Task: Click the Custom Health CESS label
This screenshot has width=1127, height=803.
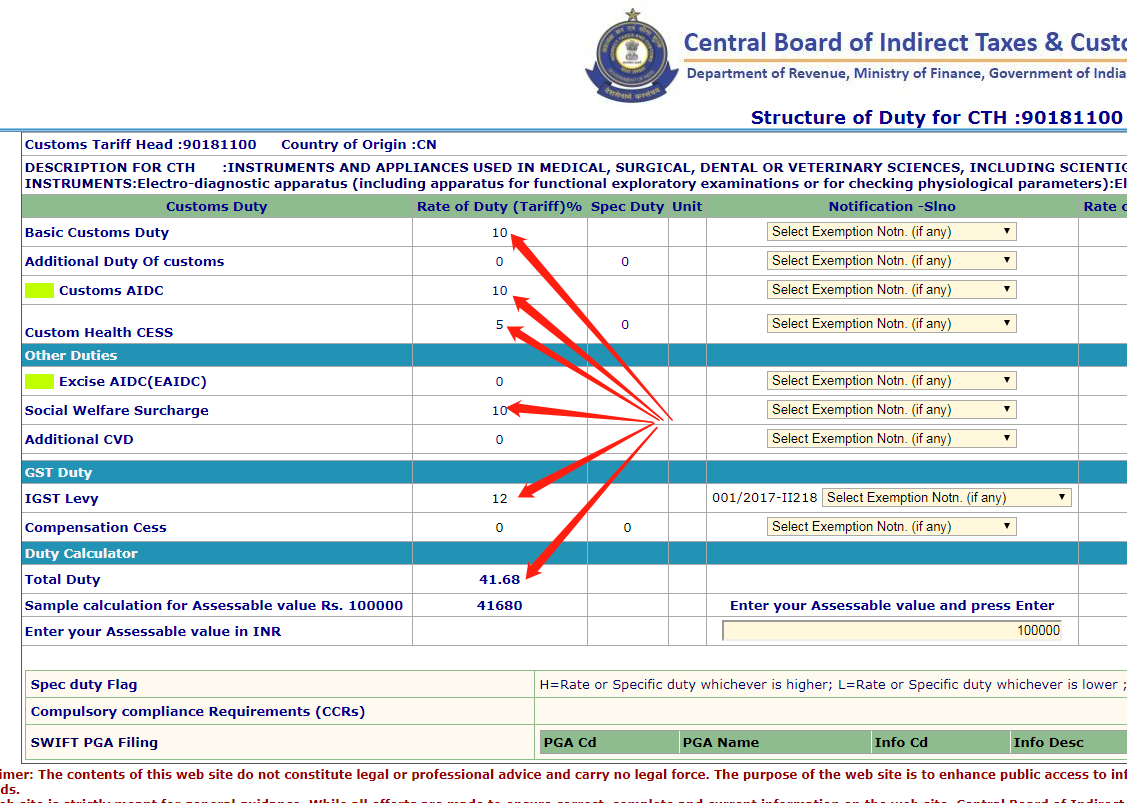Action: 99,332
